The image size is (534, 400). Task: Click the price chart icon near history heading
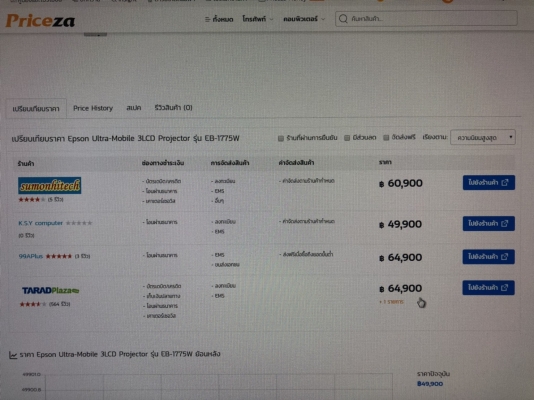coord(13,355)
